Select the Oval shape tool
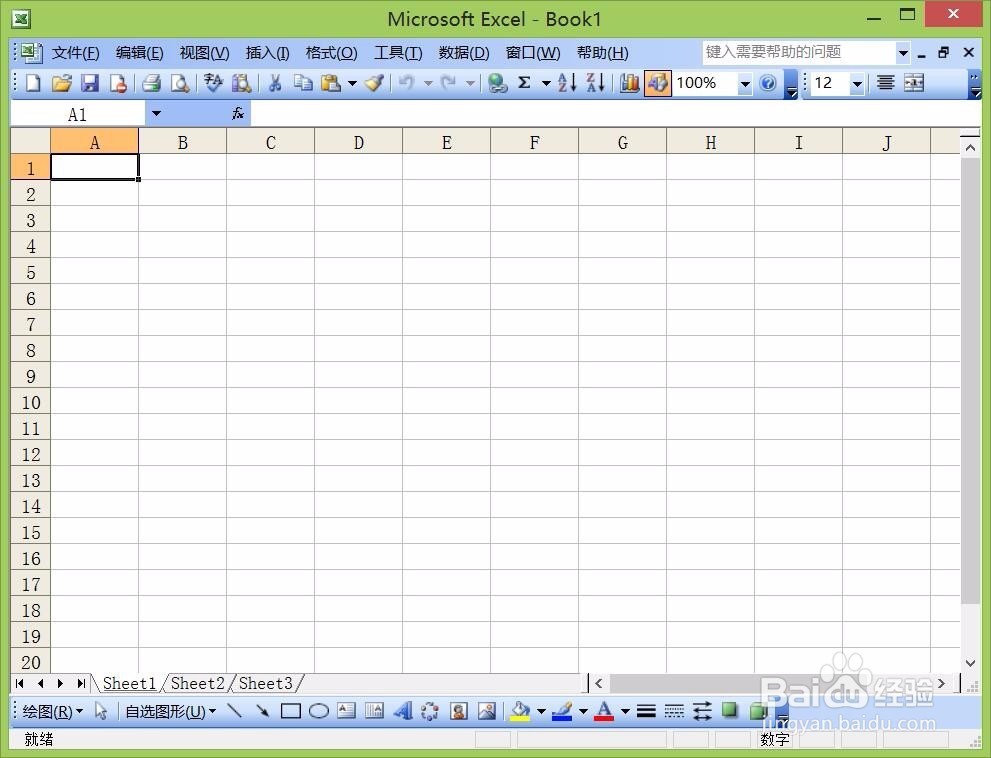 319,711
